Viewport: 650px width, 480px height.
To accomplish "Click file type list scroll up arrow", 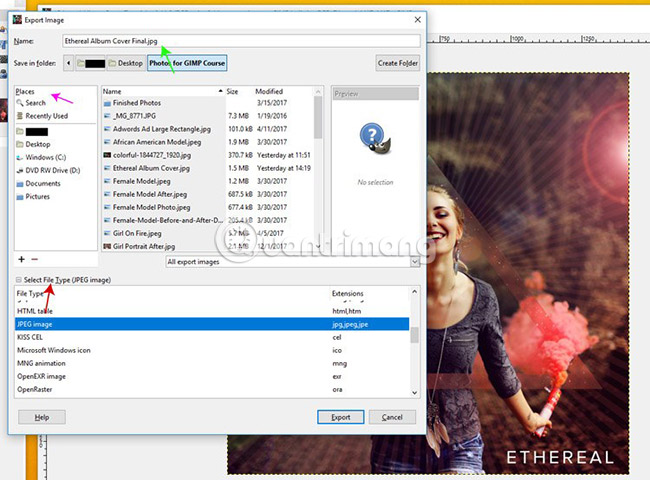I will [x=415, y=292].
